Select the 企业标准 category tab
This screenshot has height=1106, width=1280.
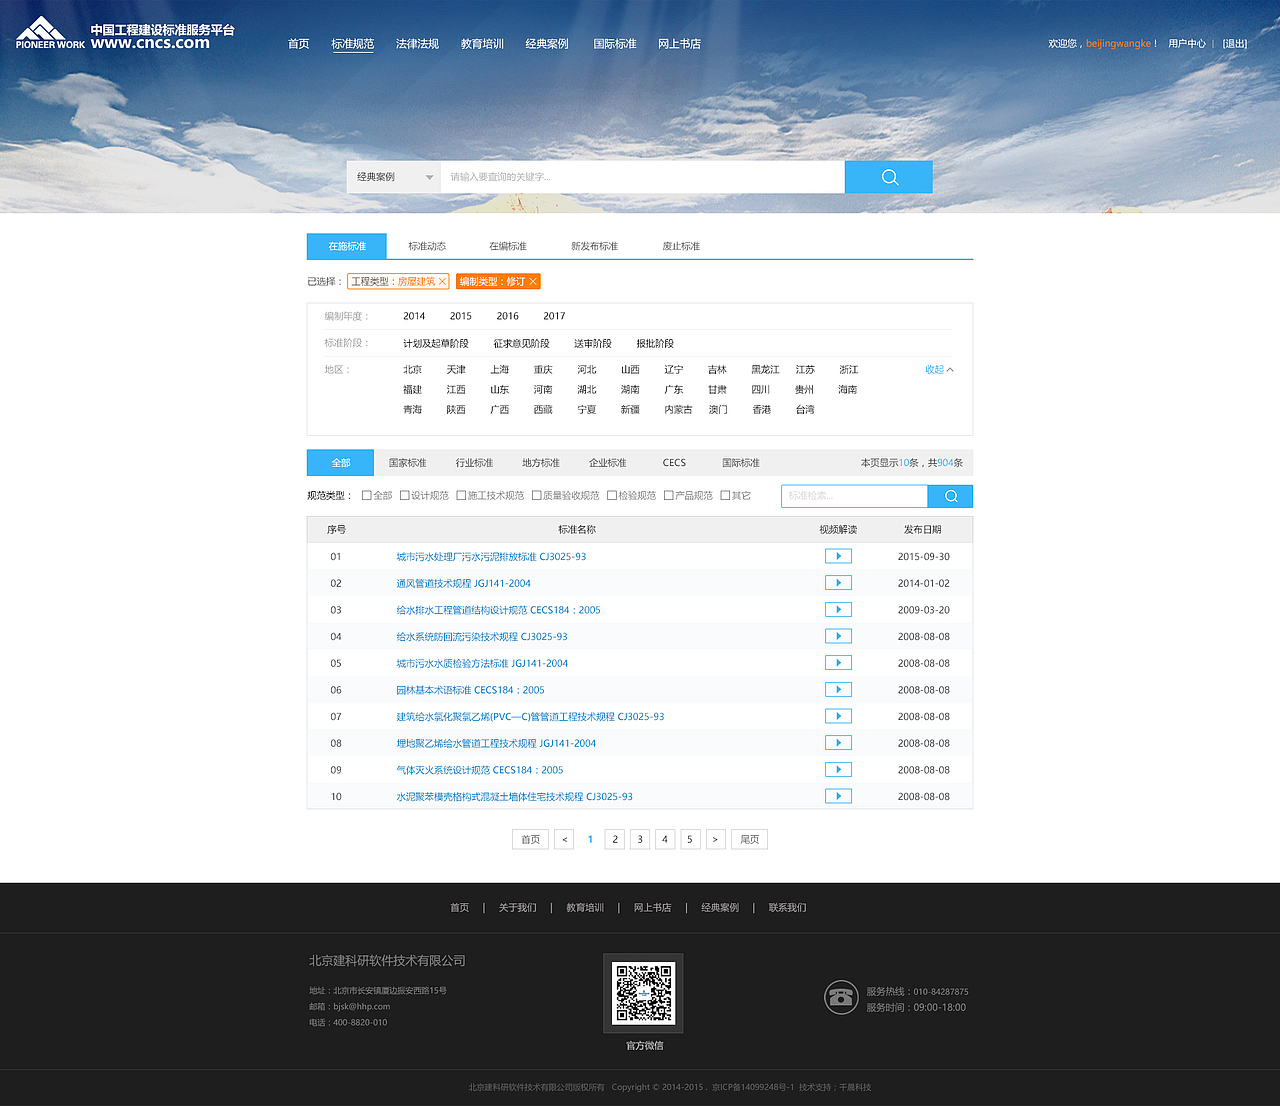(607, 463)
